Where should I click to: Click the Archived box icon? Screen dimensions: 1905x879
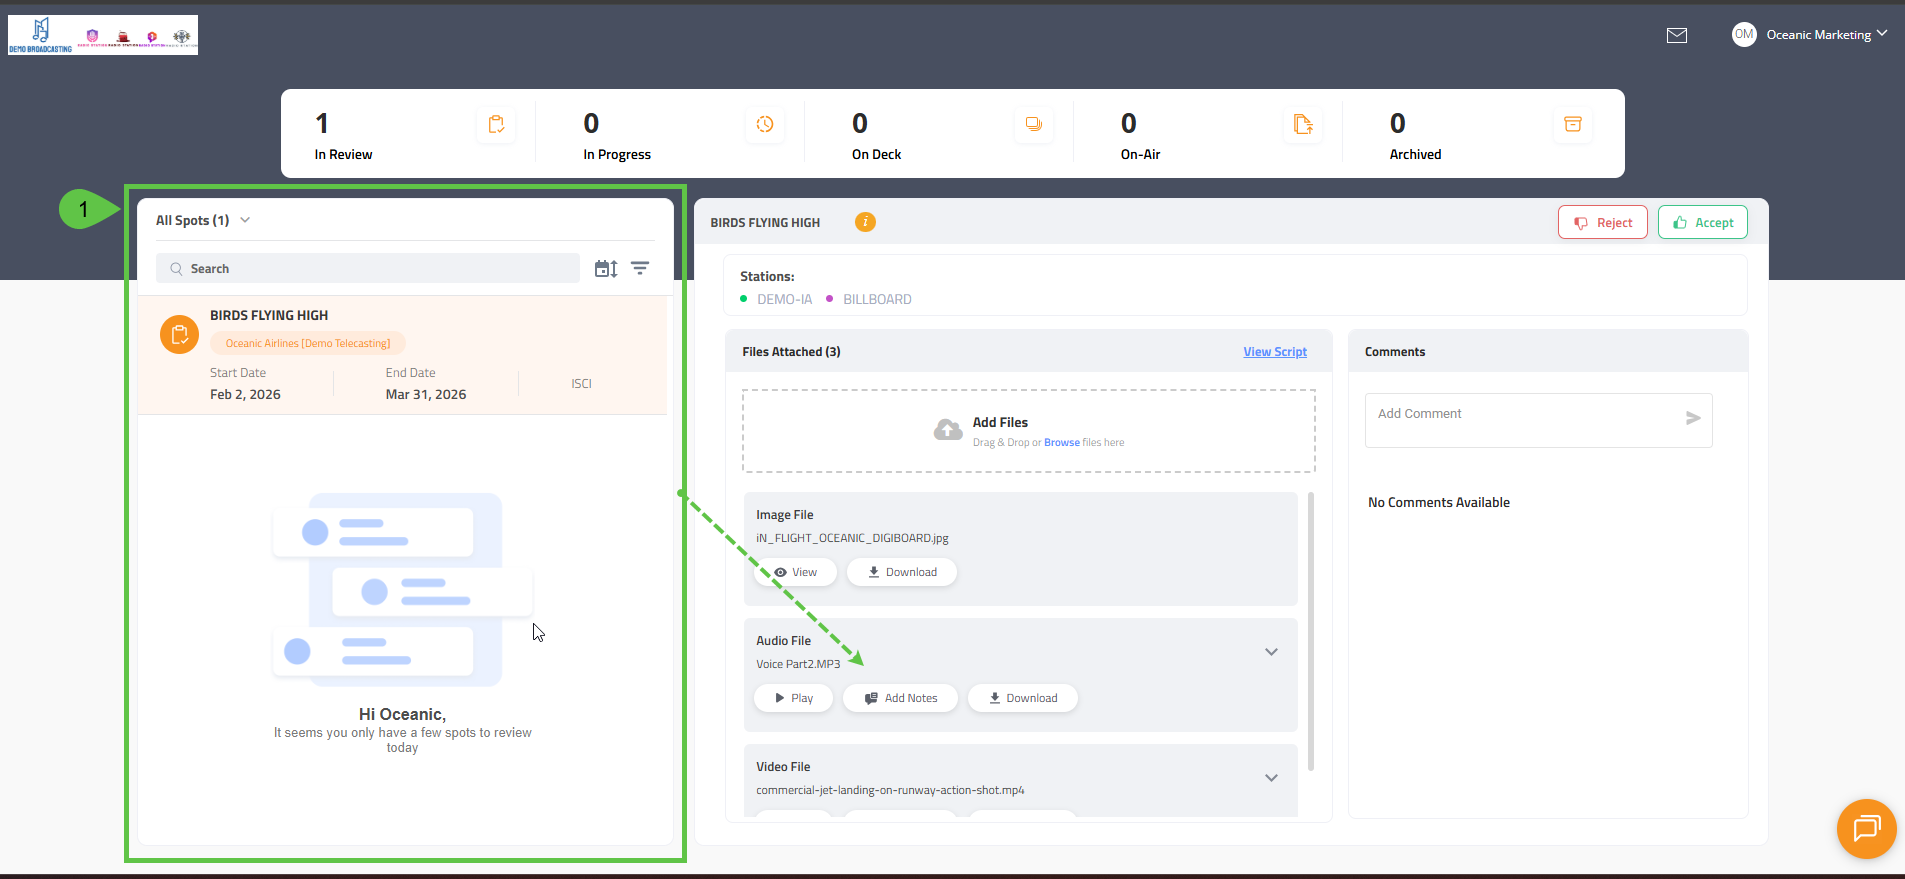click(1572, 124)
